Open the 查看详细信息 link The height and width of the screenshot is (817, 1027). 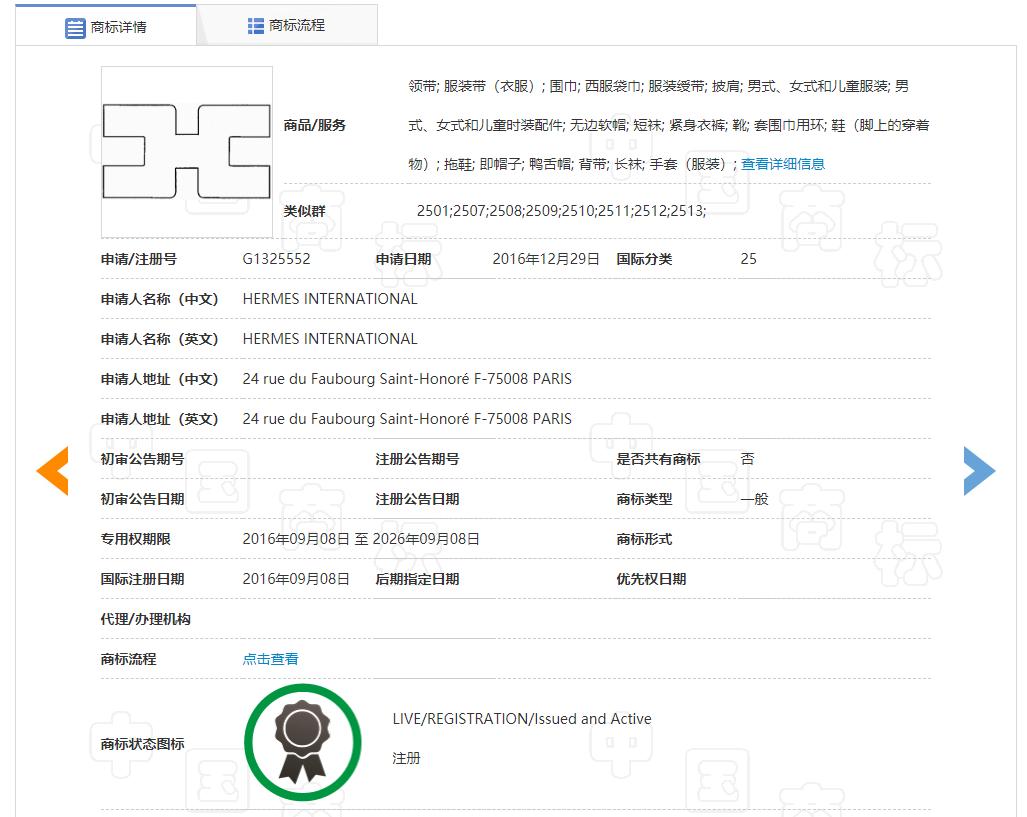783,163
